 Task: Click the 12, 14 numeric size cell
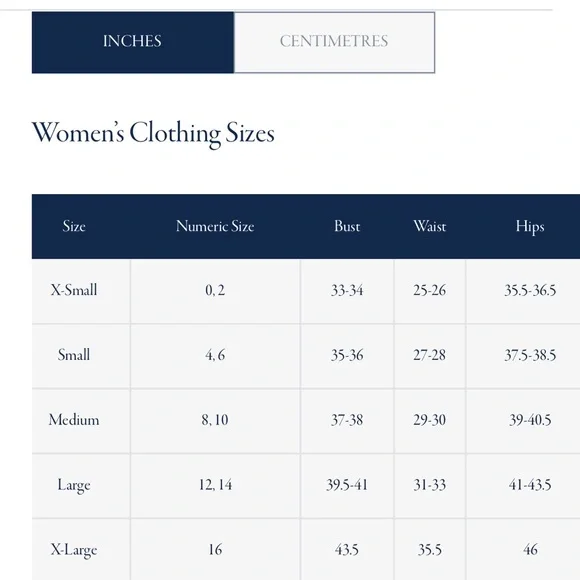[215, 485]
